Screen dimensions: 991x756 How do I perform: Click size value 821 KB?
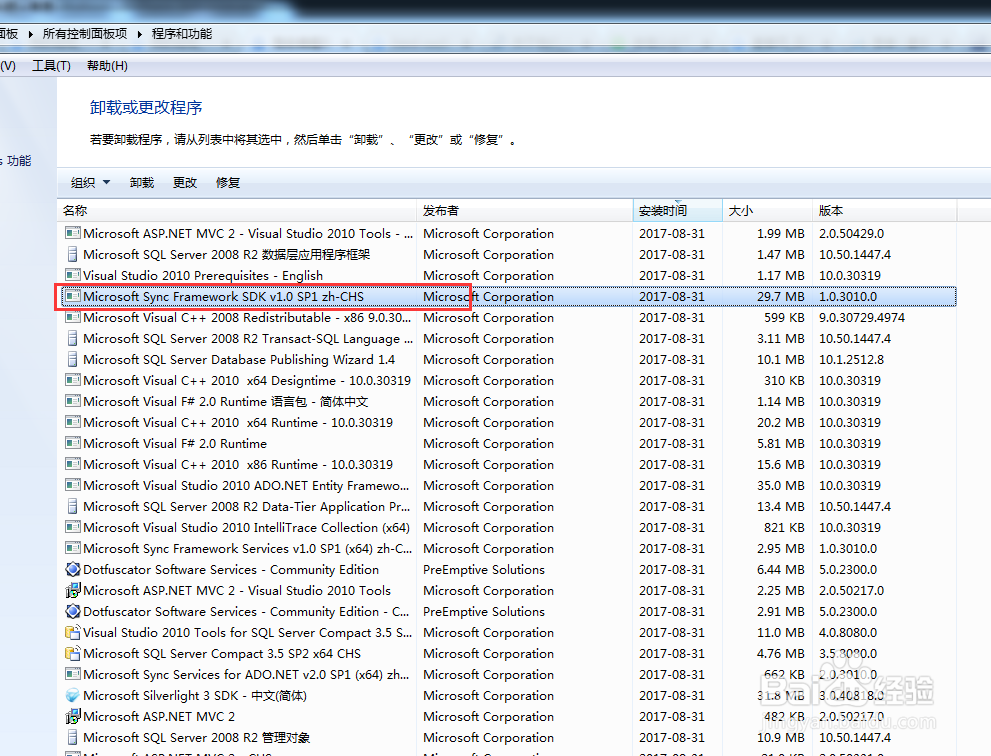(784, 527)
